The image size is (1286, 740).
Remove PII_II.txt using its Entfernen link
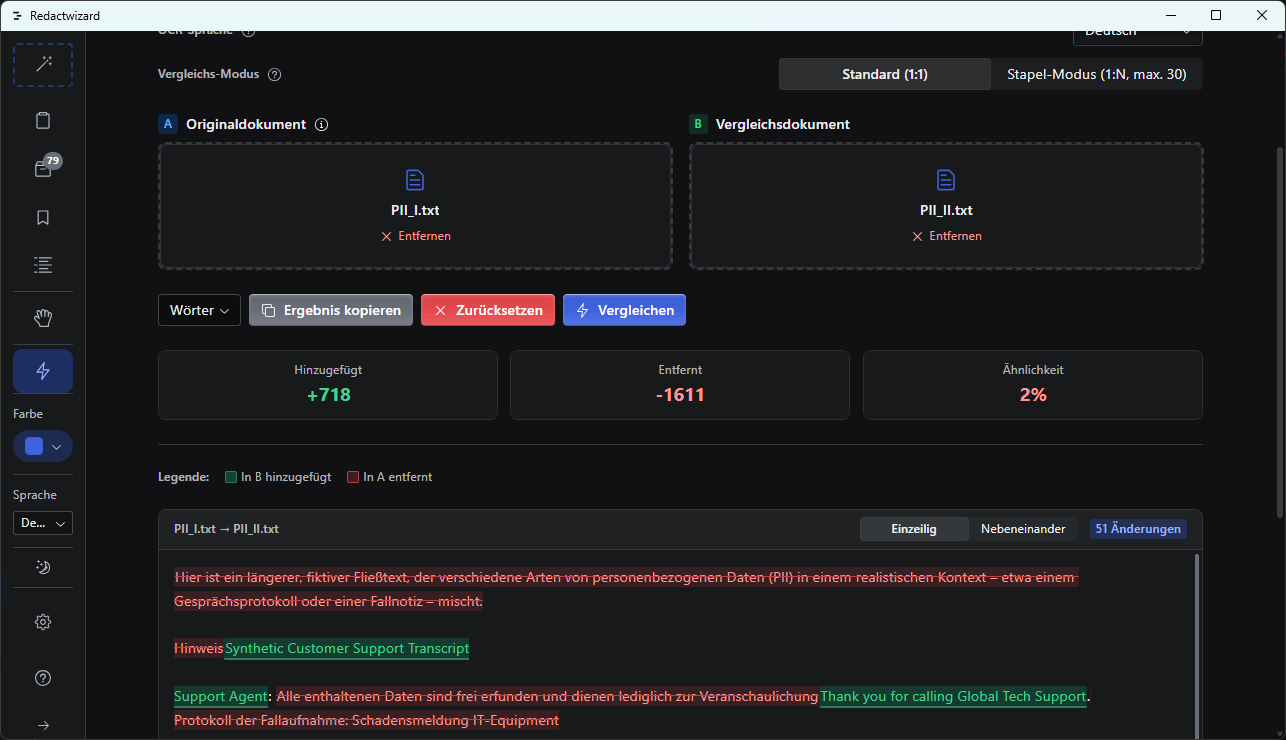click(x=946, y=236)
